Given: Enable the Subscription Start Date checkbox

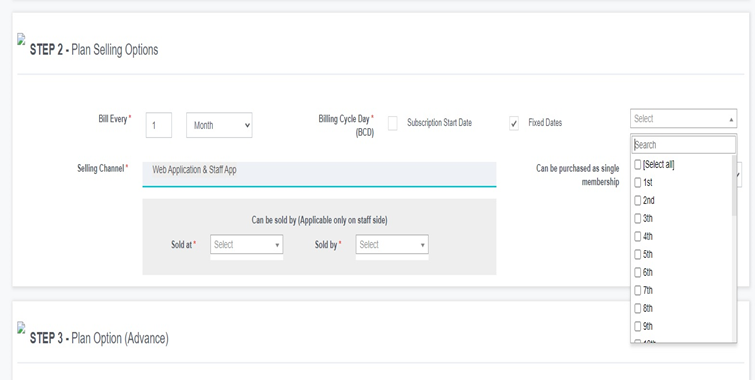Looking at the screenshot, I should pos(393,123).
